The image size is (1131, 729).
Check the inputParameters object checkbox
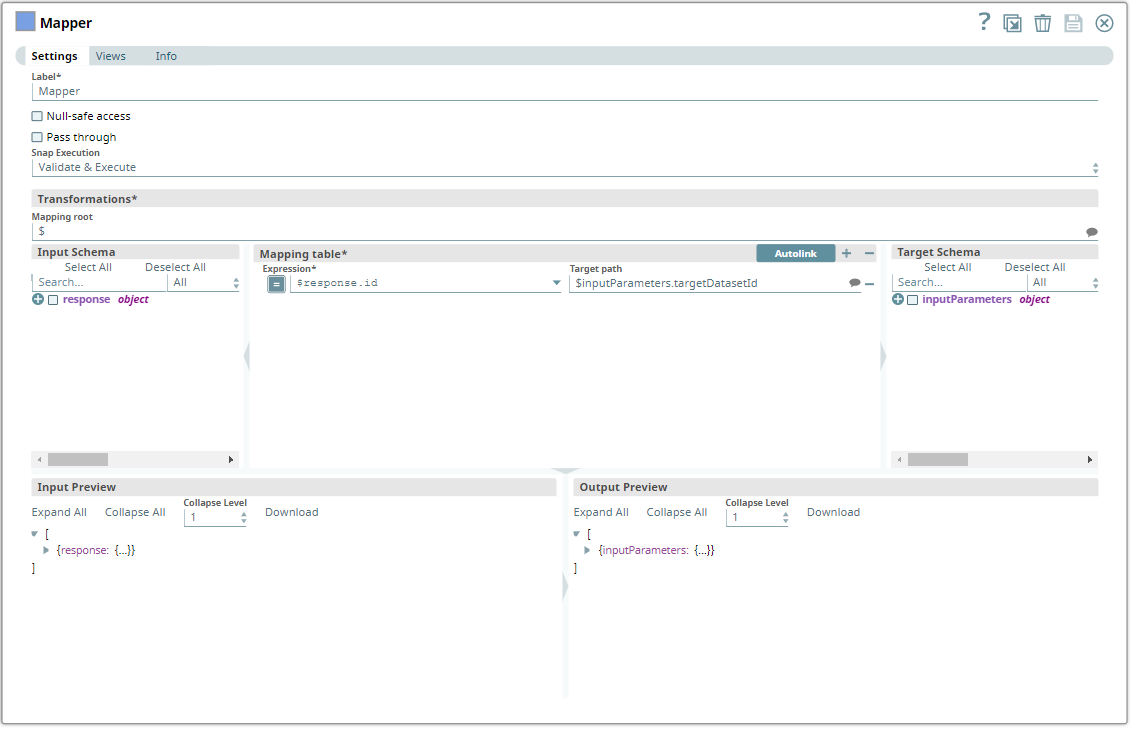[x=912, y=300]
